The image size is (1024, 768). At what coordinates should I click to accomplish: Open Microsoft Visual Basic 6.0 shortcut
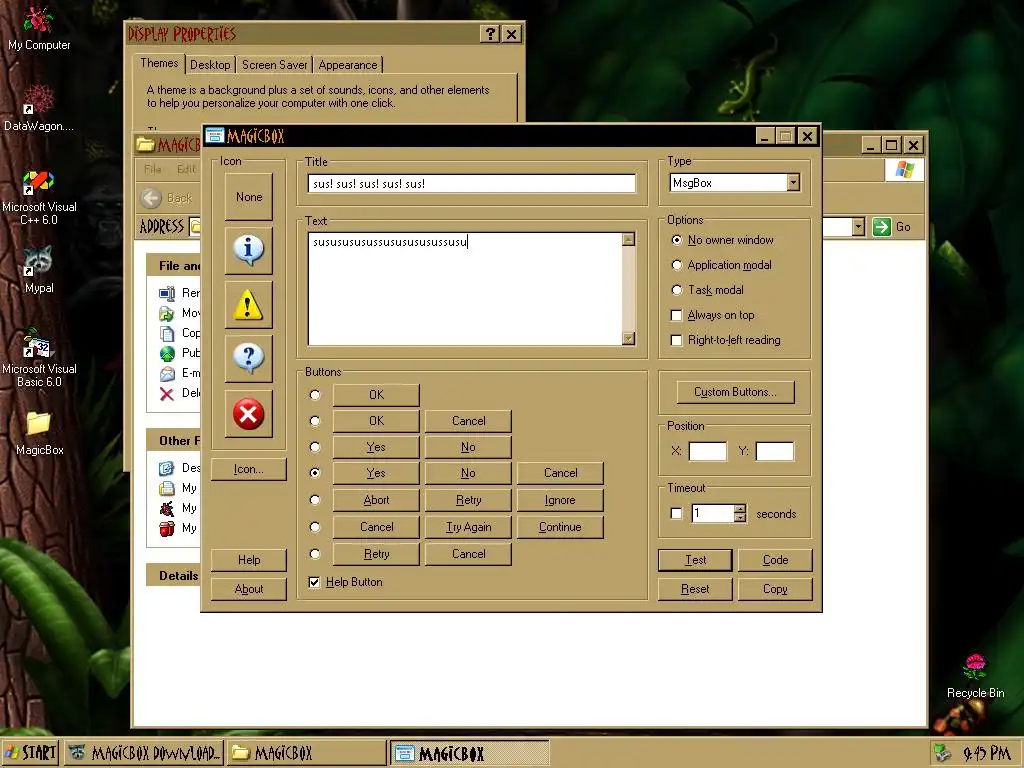coord(39,359)
